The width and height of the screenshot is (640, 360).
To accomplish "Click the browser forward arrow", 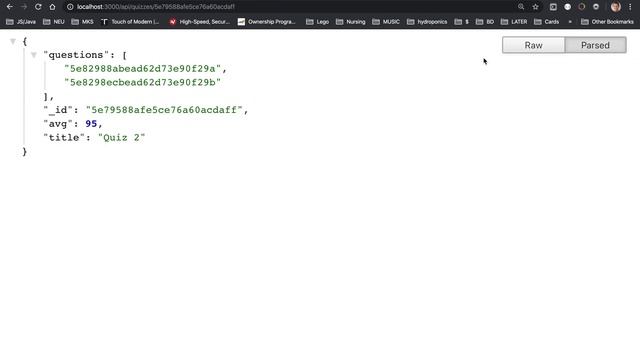I will (24, 7).
